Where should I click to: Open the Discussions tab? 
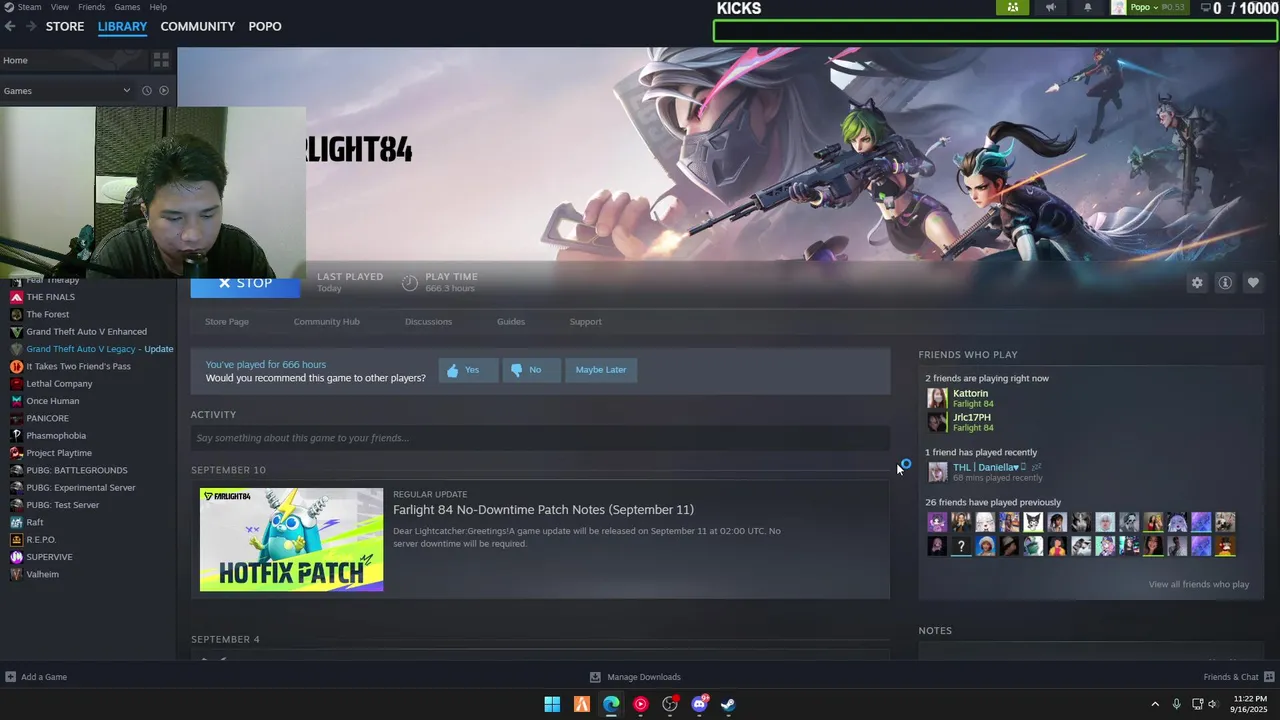(428, 322)
